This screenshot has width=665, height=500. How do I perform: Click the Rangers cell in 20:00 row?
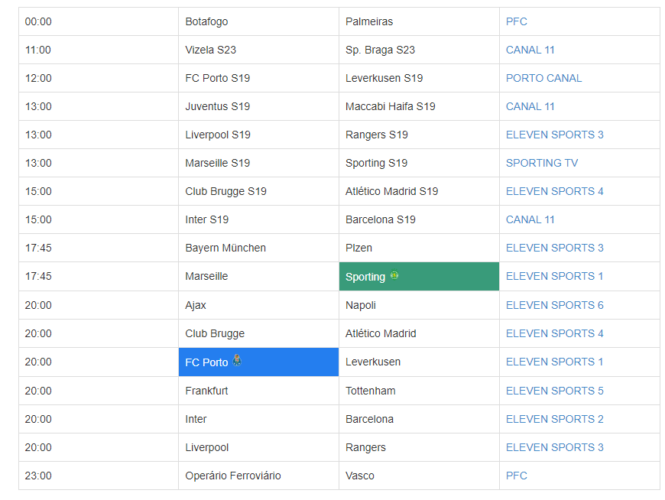click(x=419, y=447)
